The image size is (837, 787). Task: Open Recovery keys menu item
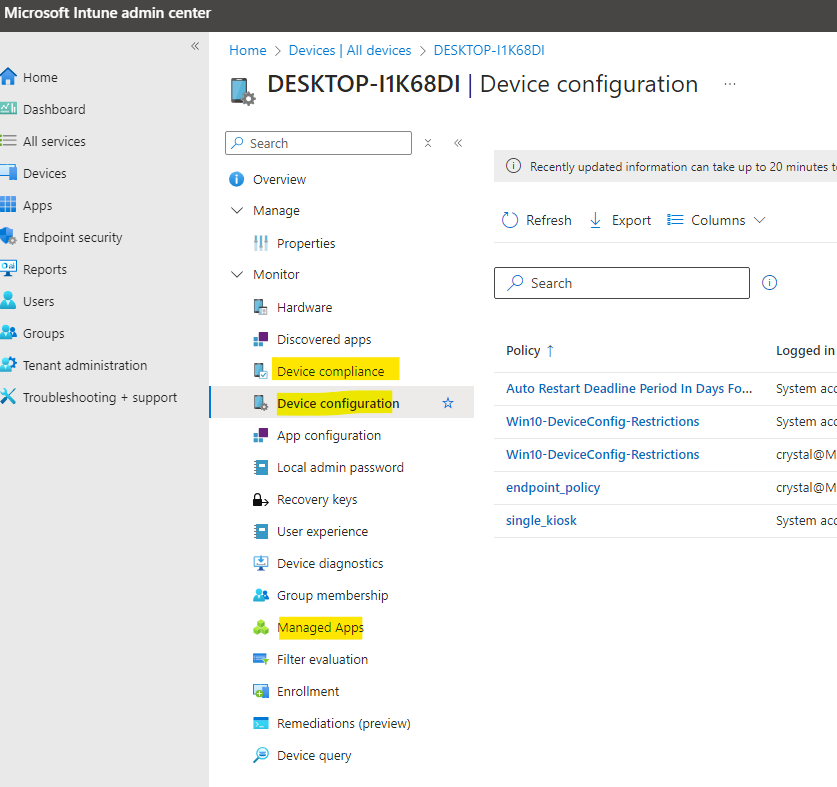click(x=317, y=500)
